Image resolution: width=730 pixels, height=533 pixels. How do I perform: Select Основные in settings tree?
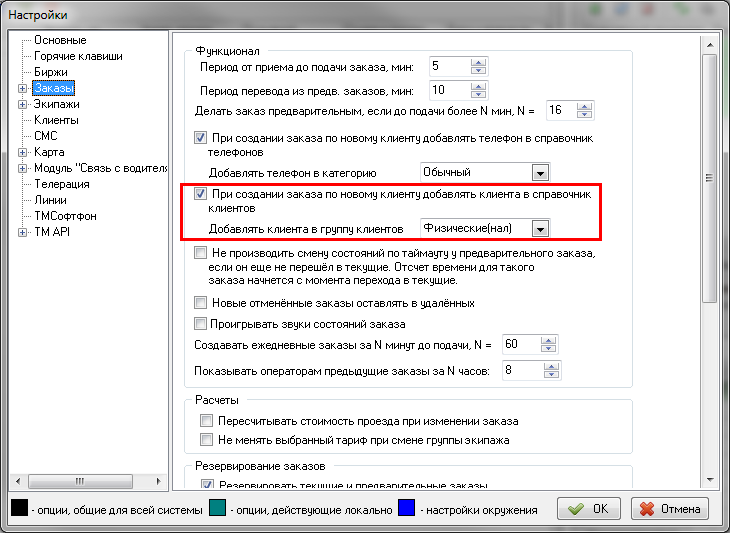click(x=59, y=40)
